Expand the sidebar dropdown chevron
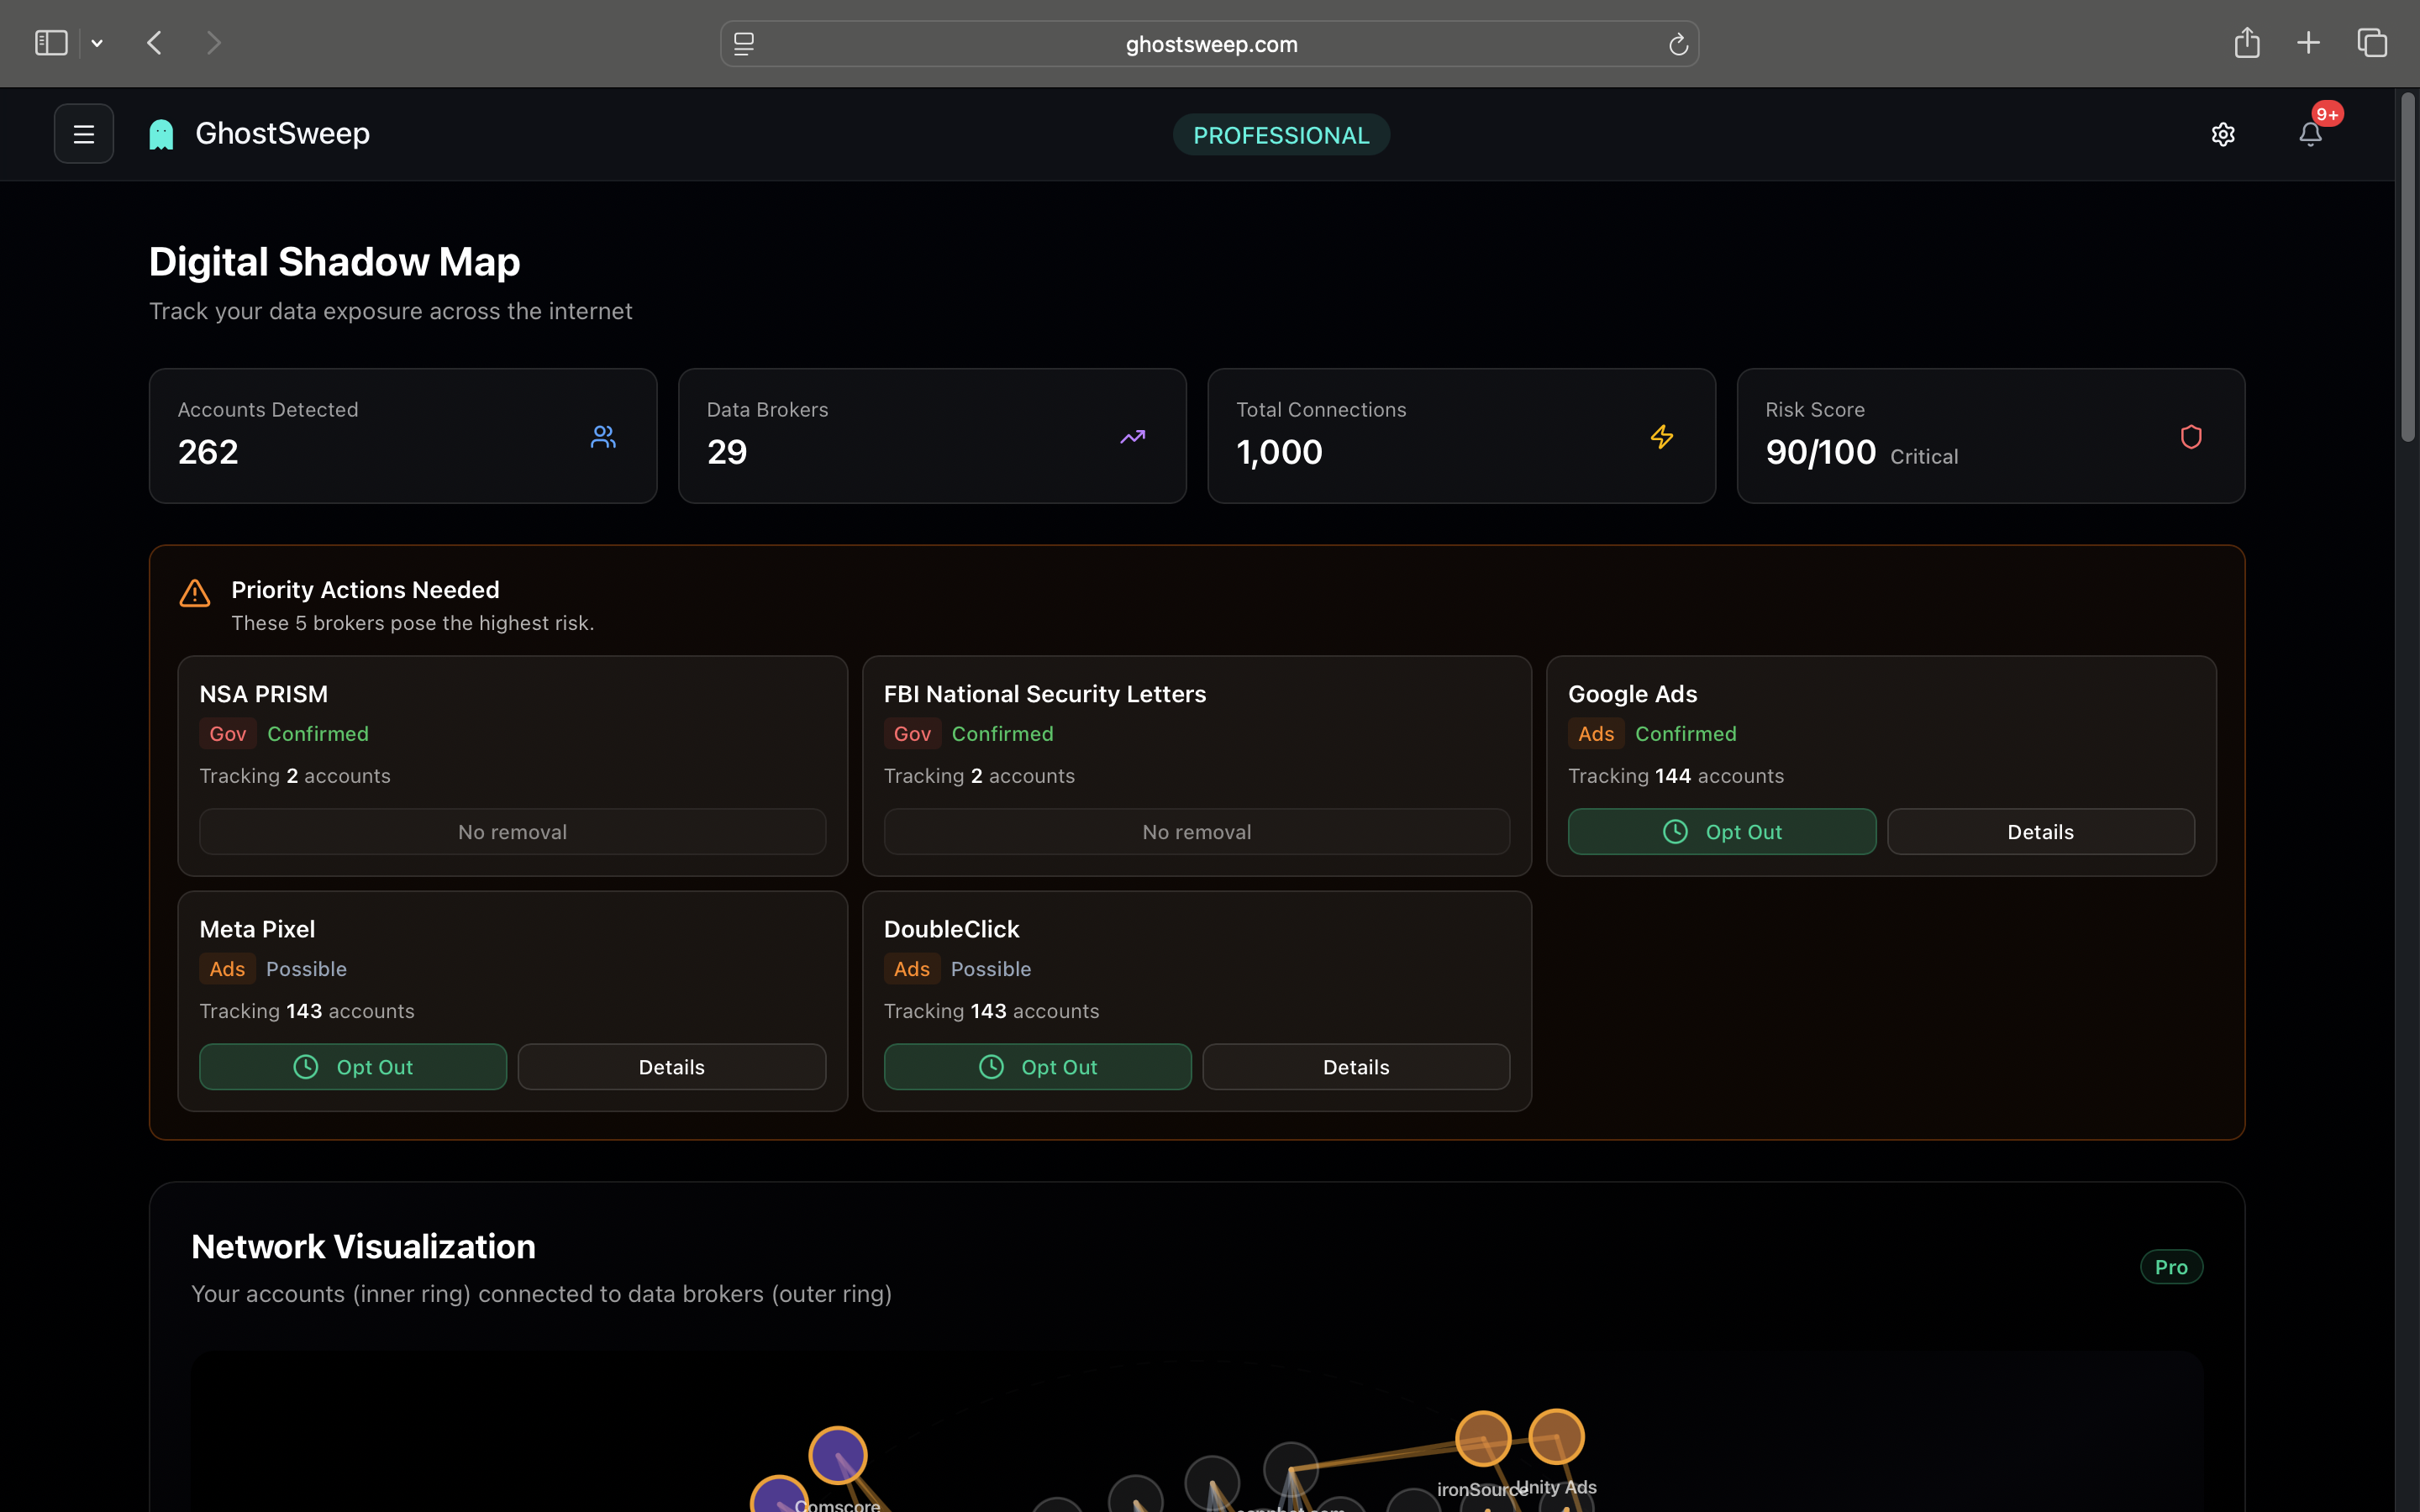The height and width of the screenshot is (1512, 2420). point(97,43)
